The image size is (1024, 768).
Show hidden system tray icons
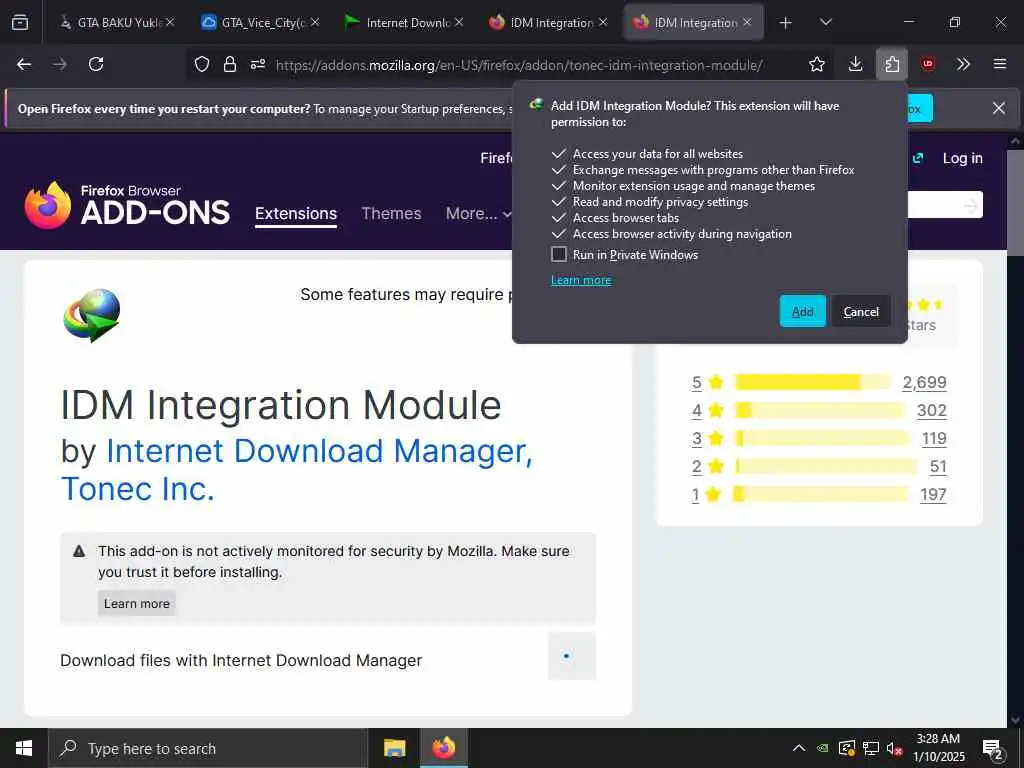click(x=799, y=748)
